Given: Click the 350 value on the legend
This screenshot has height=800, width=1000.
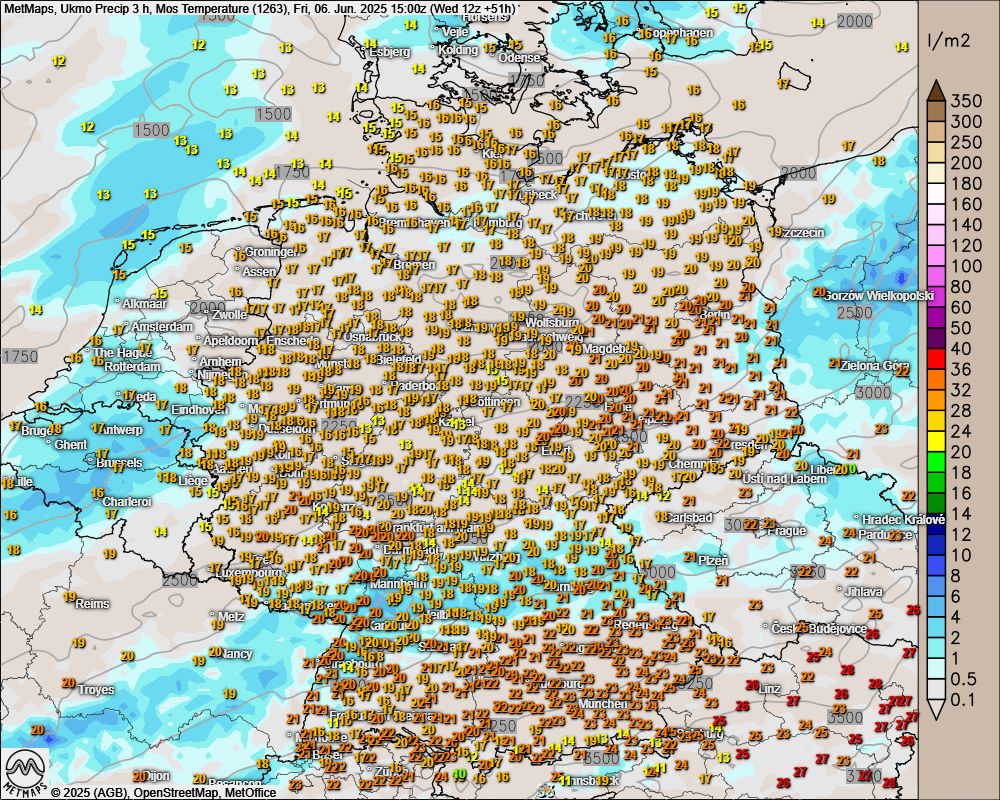Looking at the screenshot, I should (x=966, y=100).
